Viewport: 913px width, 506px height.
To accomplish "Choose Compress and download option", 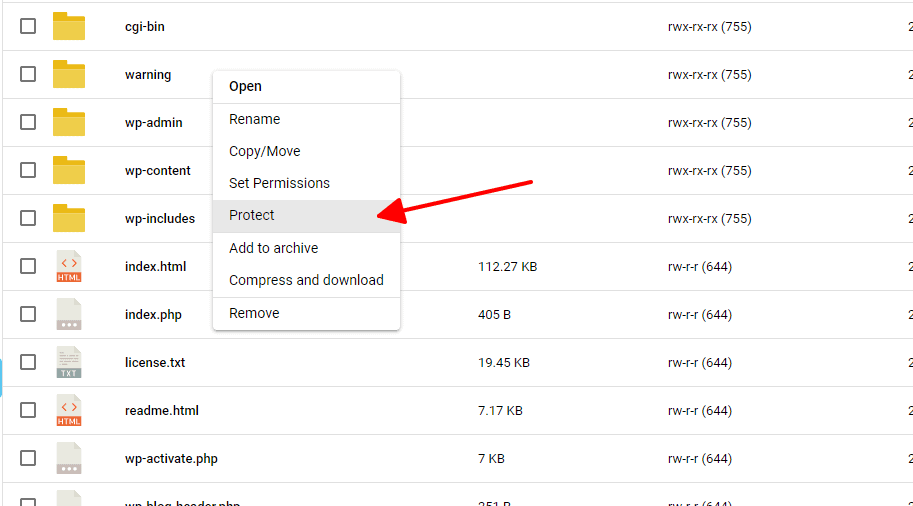I will (306, 281).
